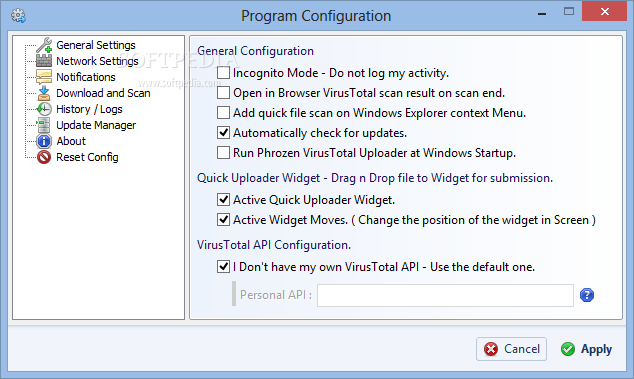
Task: Click the blue help icon beside Personal API
Action: click(x=587, y=295)
